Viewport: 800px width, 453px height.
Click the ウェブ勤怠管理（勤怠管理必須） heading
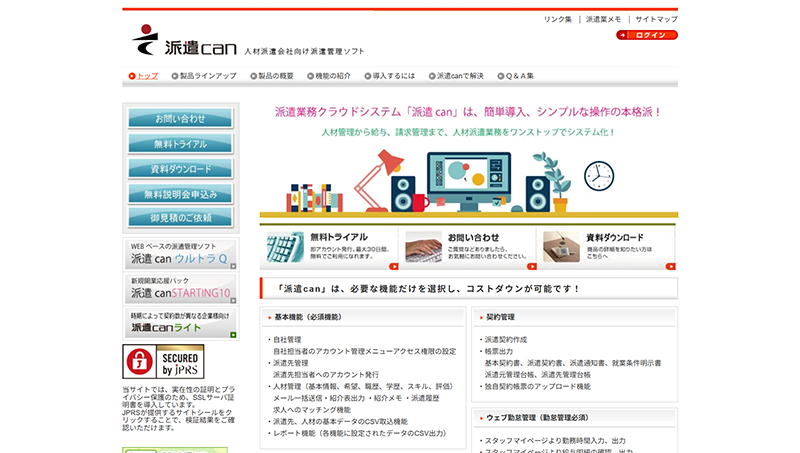tap(537, 418)
